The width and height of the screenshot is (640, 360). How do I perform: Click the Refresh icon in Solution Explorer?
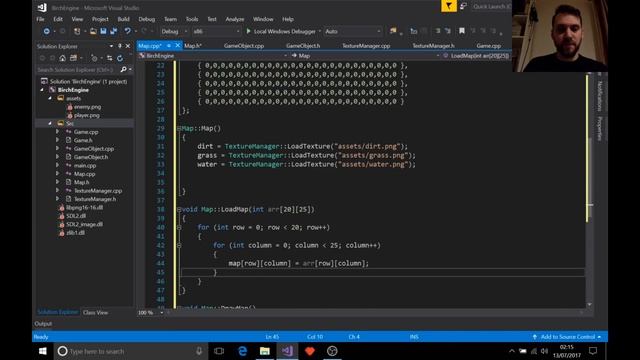(x=120, y=58)
